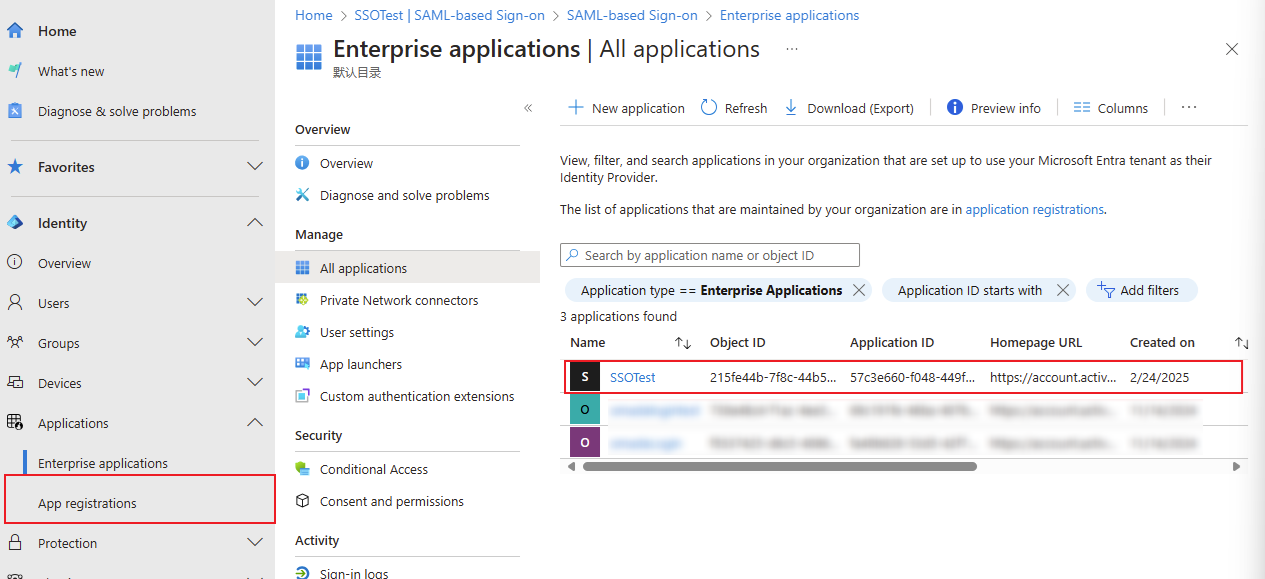Click the New application button
This screenshot has height=579, width=1265.
point(626,108)
